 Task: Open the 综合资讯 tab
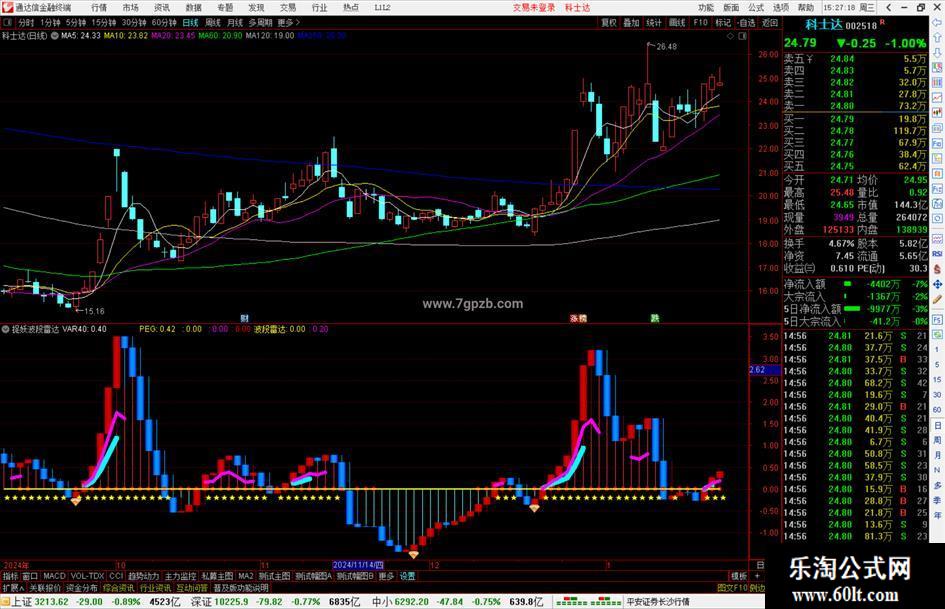point(118,588)
